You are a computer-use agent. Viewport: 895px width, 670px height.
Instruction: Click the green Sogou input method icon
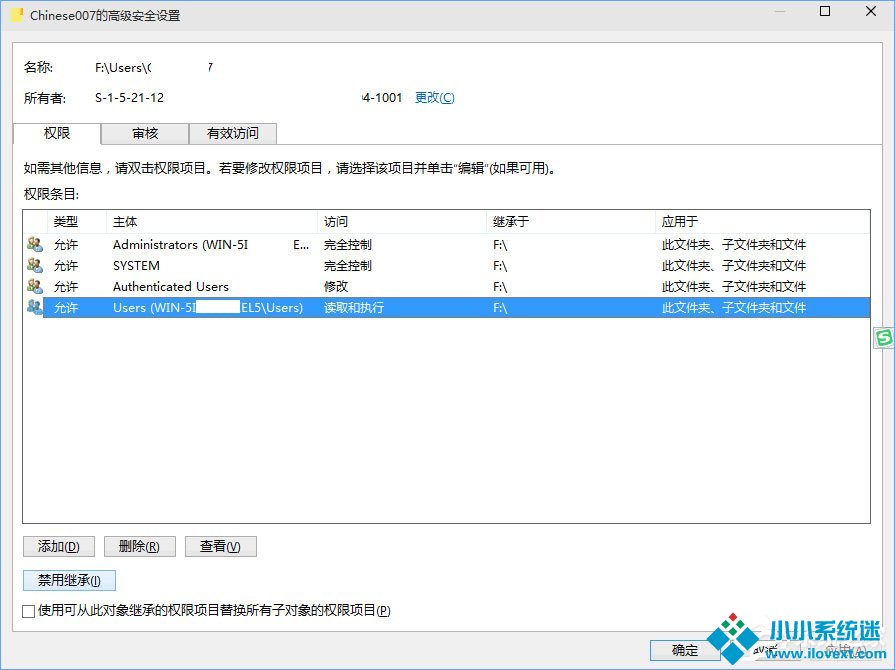[884, 338]
